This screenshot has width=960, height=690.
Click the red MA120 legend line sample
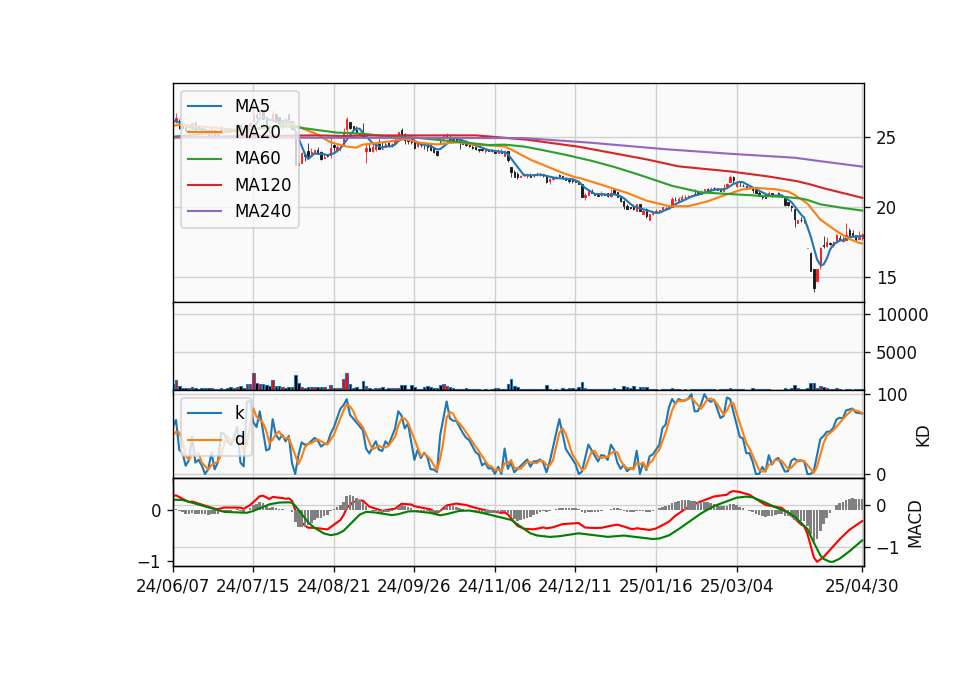tap(204, 185)
